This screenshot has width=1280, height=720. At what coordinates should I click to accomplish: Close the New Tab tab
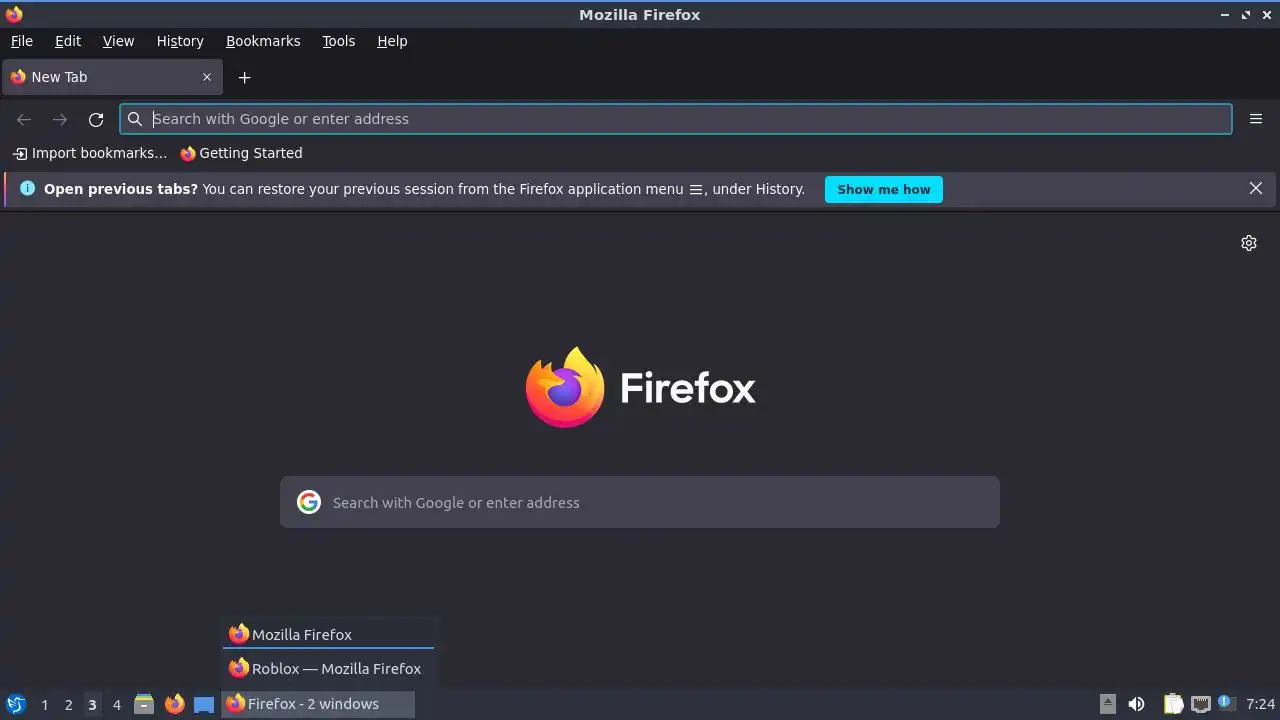tap(207, 77)
